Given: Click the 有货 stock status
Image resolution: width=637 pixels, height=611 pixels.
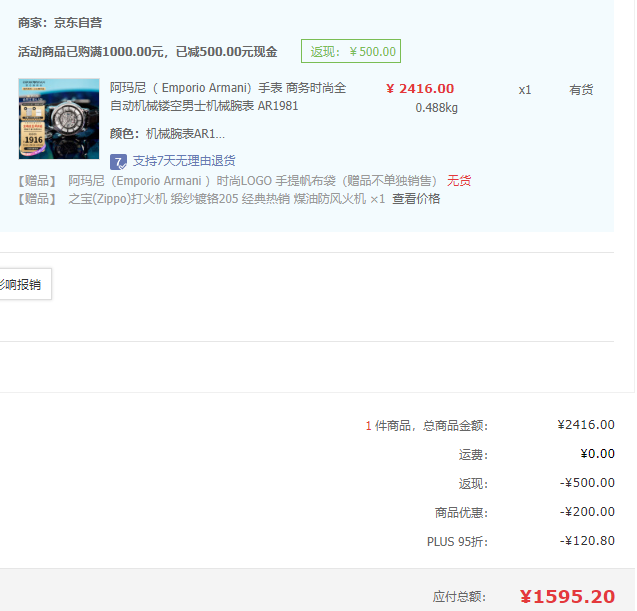Looking at the screenshot, I should tap(581, 89).
